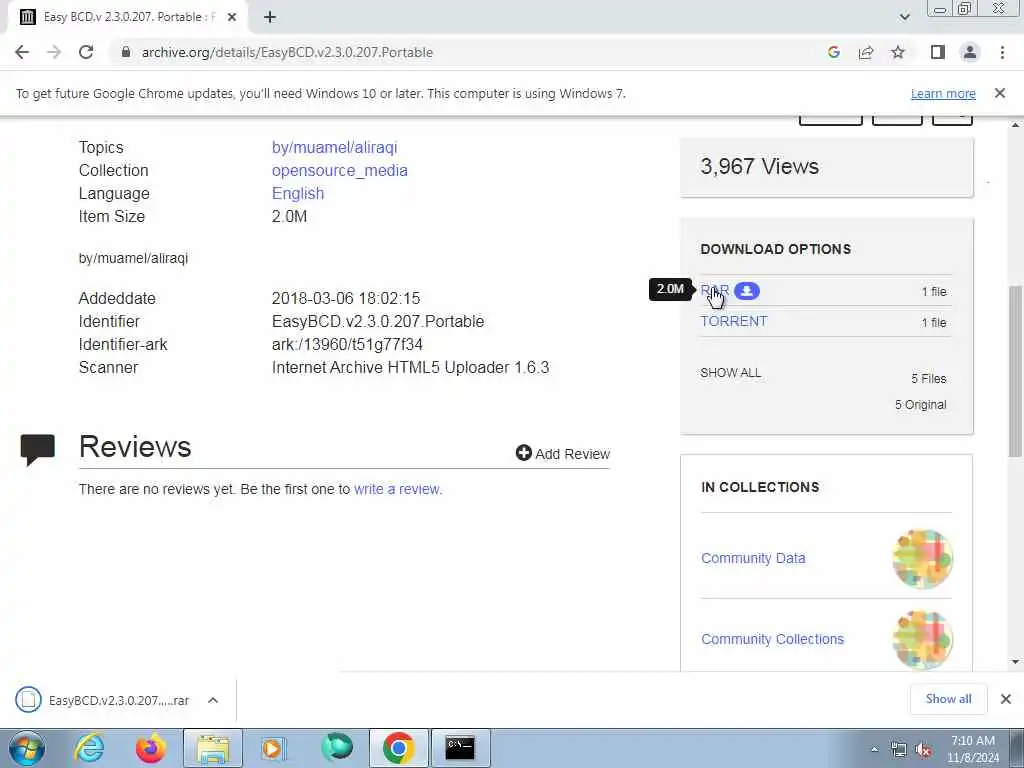The width and height of the screenshot is (1024, 768).
Task: Close the downloads bar
Action: tap(1006, 699)
